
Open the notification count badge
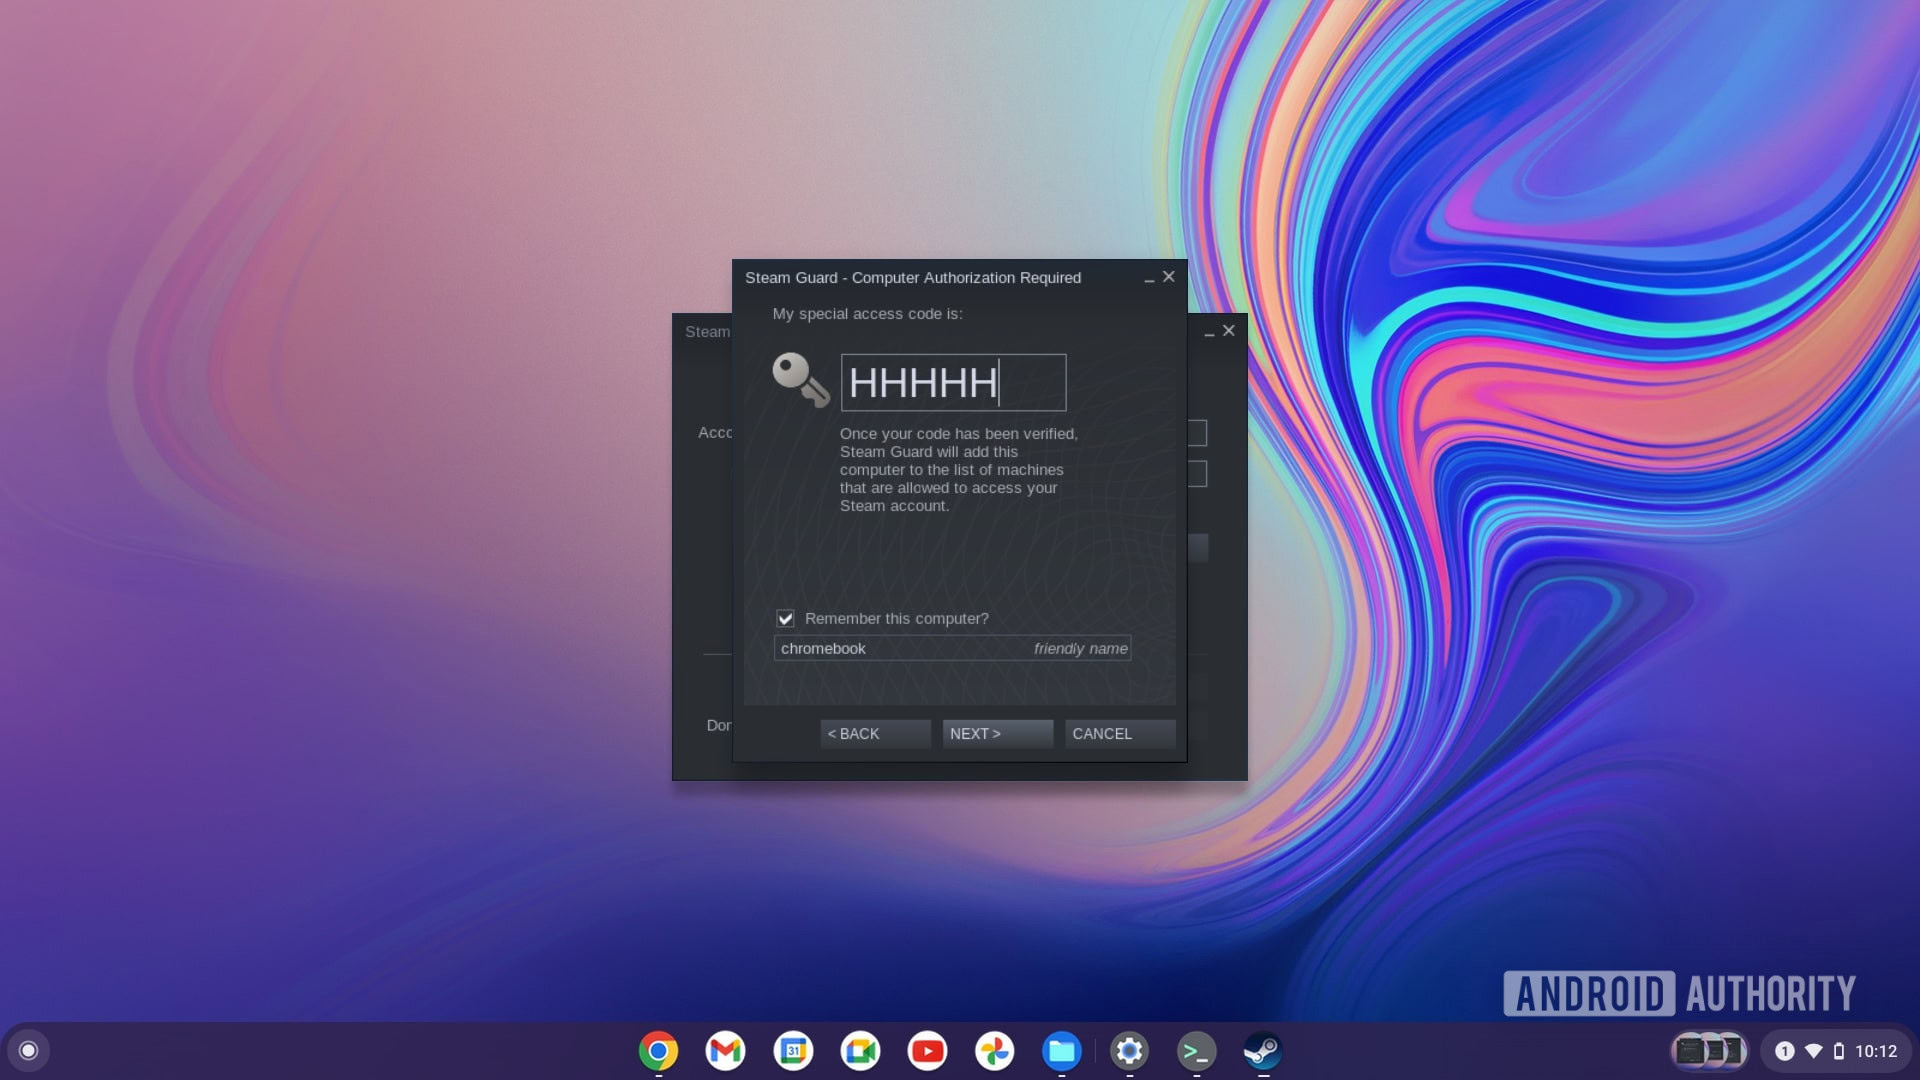point(1784,1051)
